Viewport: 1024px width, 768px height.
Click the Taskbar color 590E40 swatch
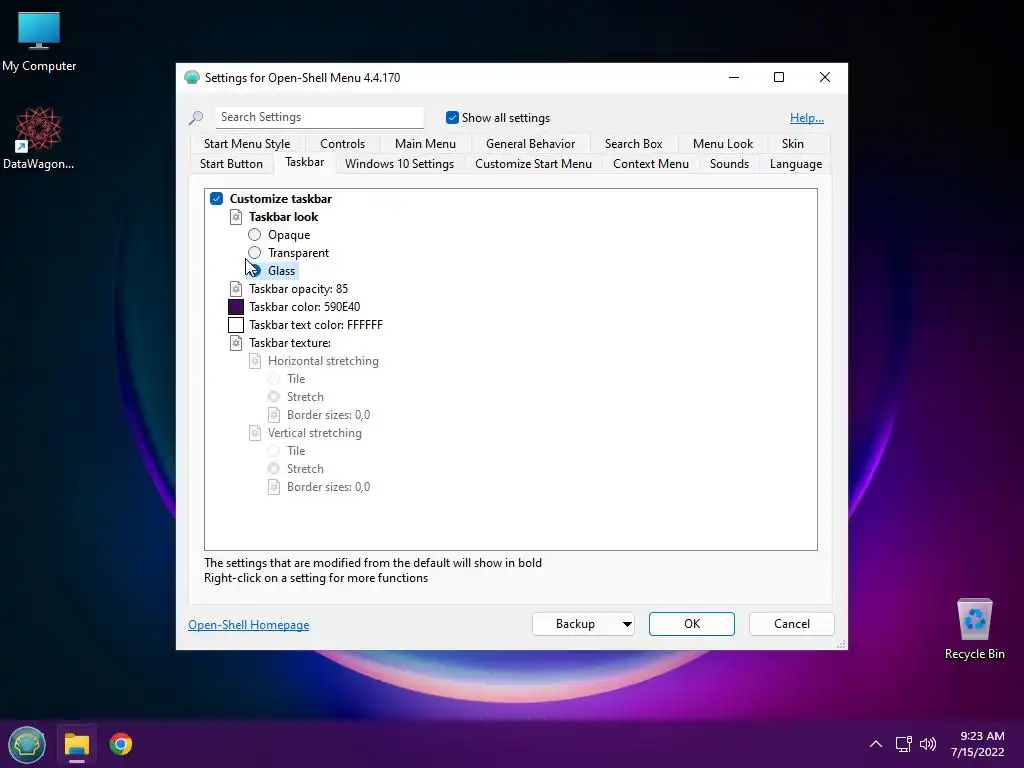pyautogui.click(x=236, y=307)
